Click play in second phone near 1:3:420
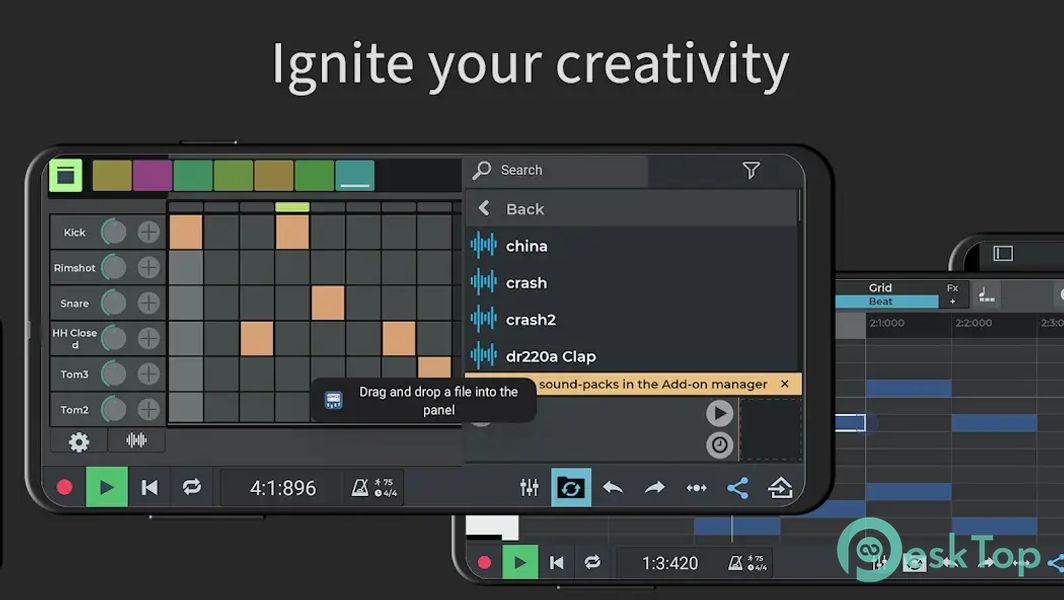1064x600 pixels. point(520,563)
